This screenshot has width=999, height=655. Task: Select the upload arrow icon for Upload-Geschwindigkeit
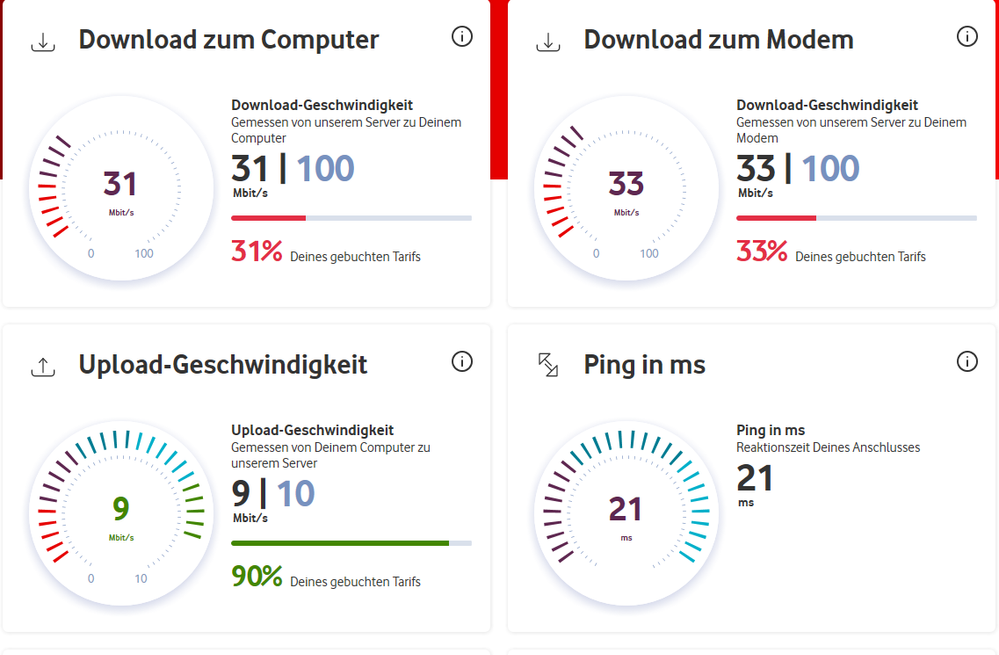[x=42, y=365]
